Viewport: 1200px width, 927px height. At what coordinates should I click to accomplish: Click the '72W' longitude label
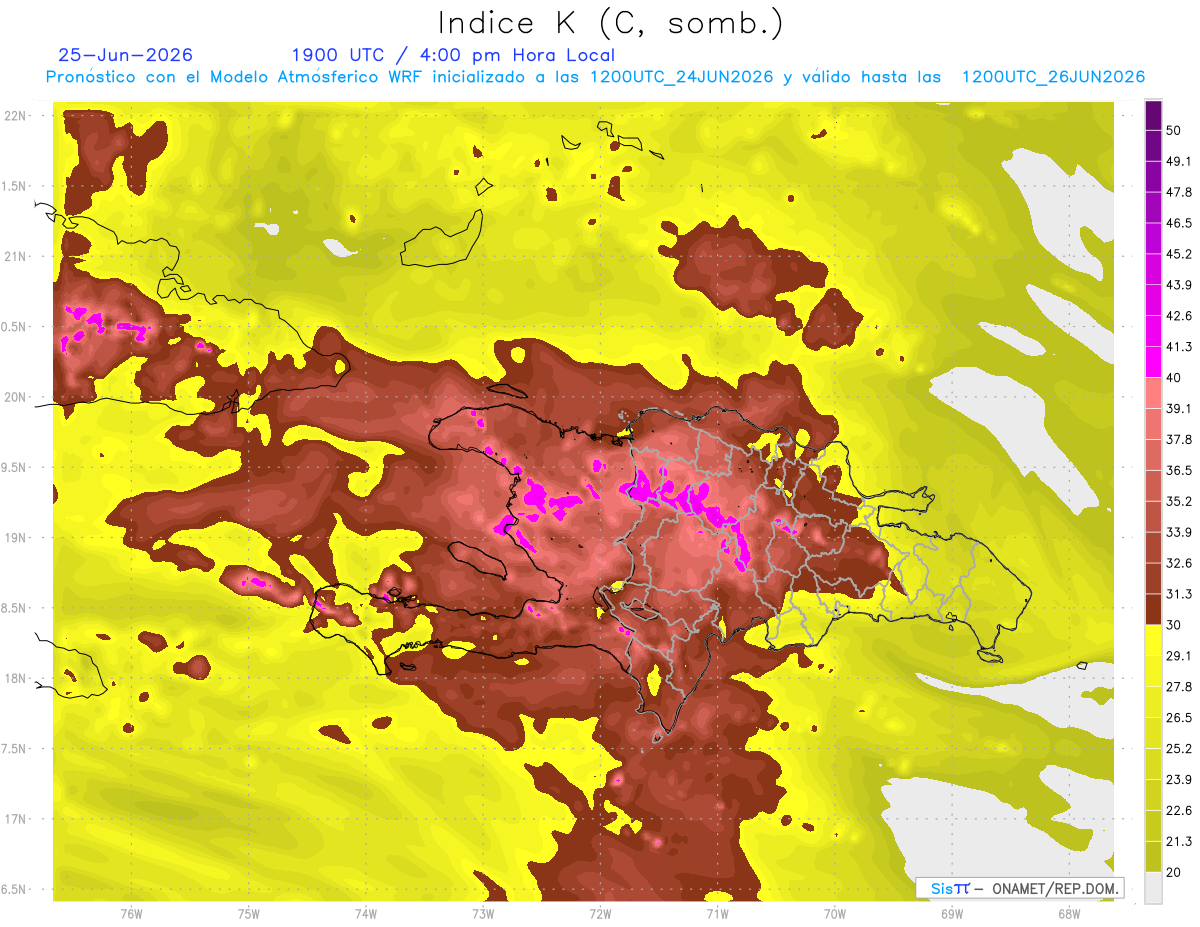coord(600,913)
